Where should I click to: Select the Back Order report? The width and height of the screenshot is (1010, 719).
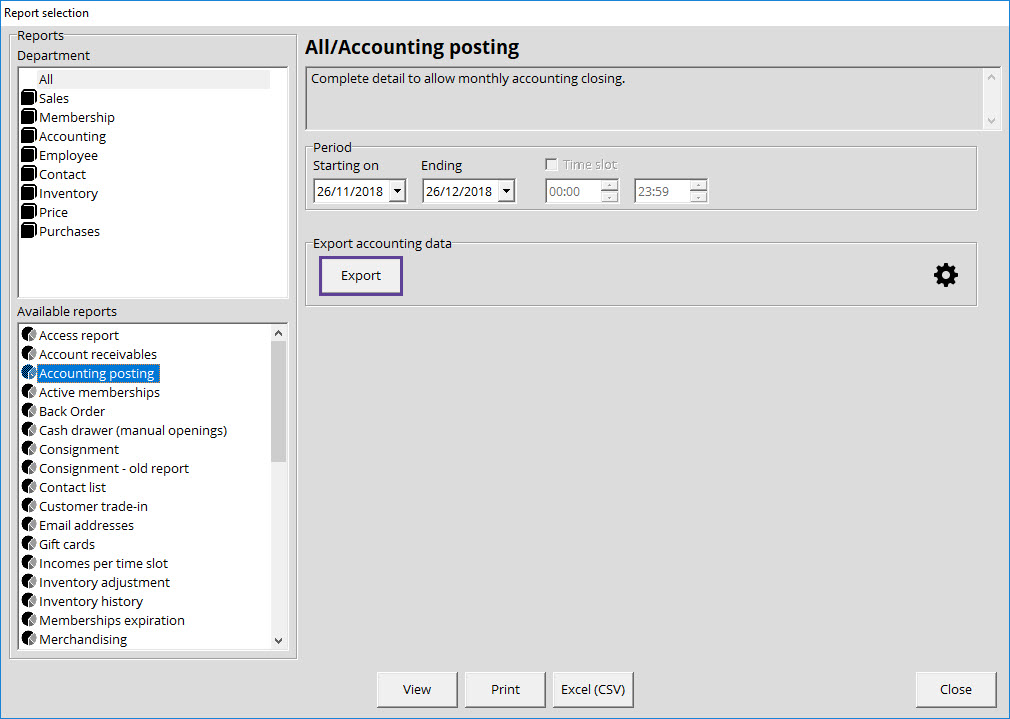72,410
